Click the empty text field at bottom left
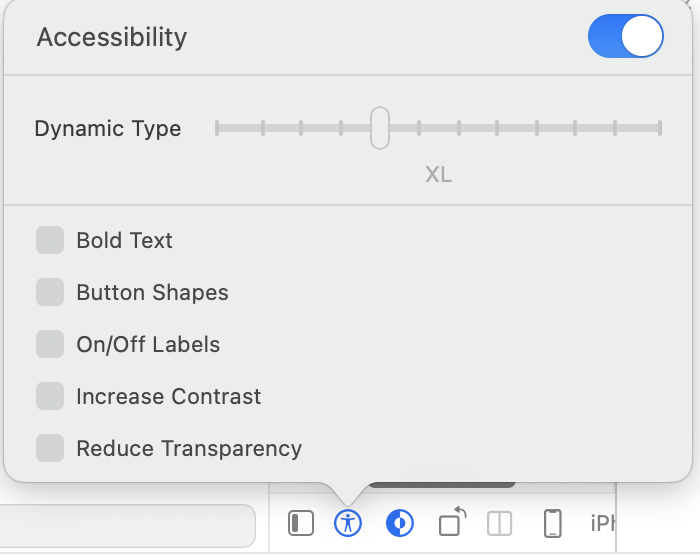Screen dimensions: 700x560 tap(127, 526)
